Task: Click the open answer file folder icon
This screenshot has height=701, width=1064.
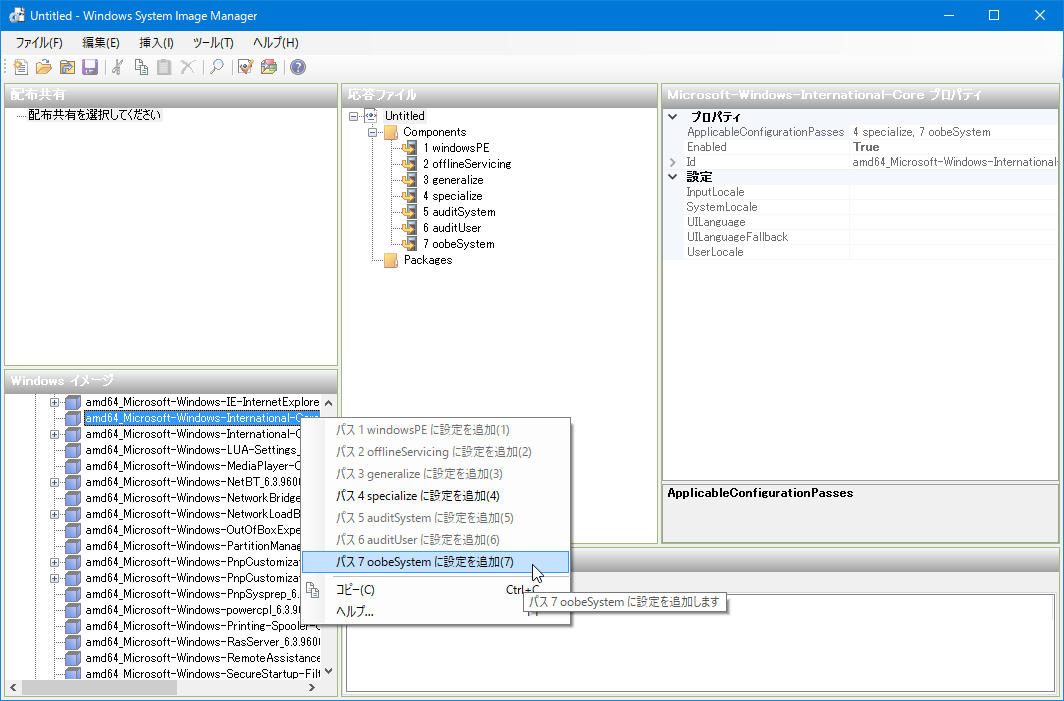Action: pos(44,67)
